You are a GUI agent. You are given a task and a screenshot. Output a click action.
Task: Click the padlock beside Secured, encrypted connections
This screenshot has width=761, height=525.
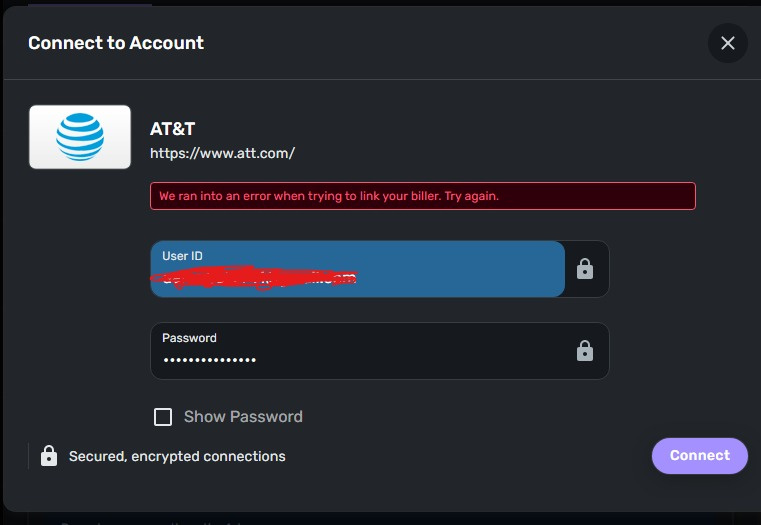coord(49,456)
